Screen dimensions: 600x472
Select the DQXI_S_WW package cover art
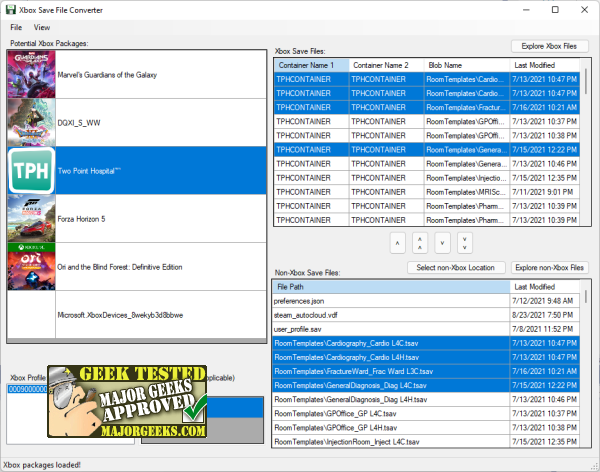[x=31, y=122]
